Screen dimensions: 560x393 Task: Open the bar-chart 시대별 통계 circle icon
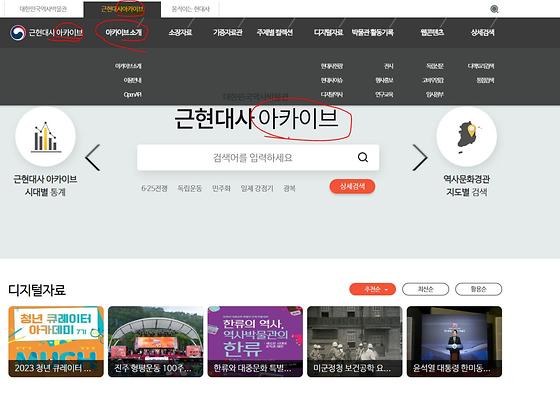pos(45,137)
